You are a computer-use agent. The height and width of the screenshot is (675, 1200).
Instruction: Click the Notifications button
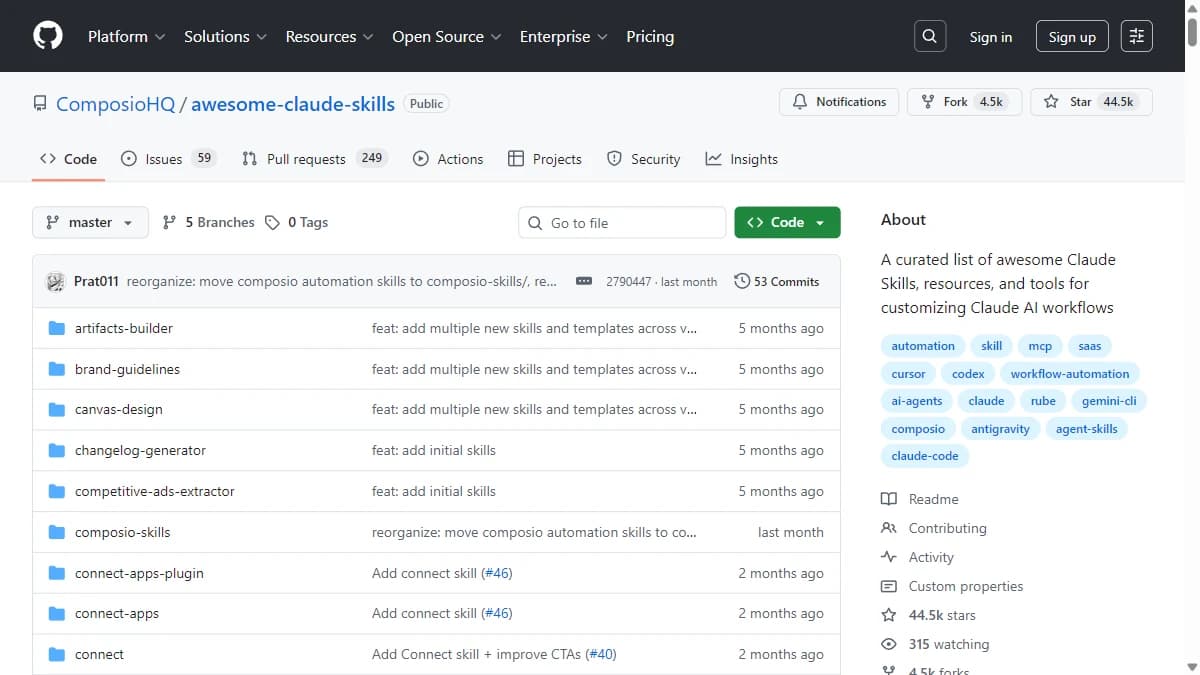click(x=839, y=102)
